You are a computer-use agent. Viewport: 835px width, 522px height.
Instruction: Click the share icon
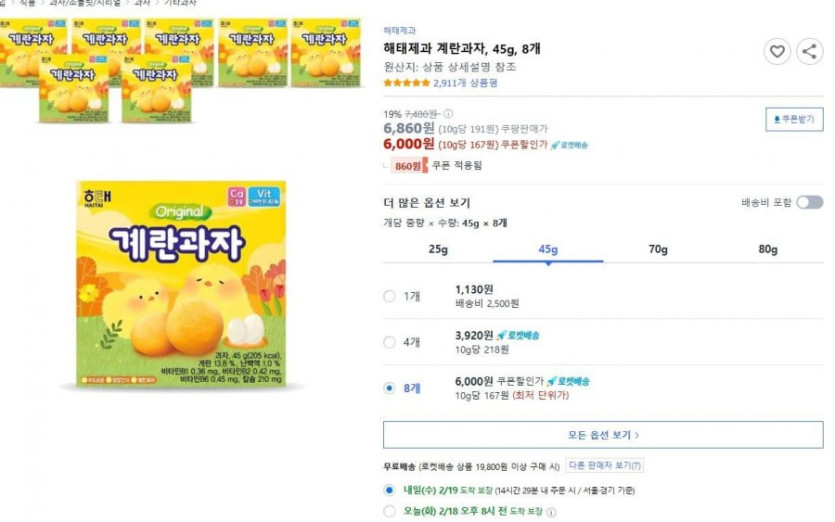point(809,52)
